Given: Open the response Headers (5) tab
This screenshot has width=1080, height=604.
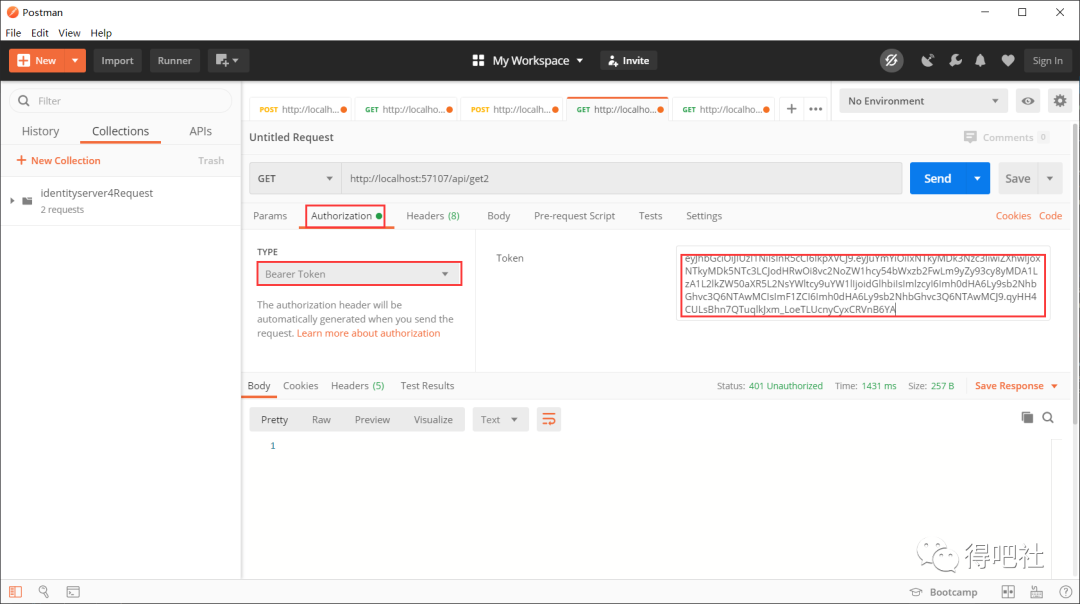Looking at the screenshot, I should 357,386.
